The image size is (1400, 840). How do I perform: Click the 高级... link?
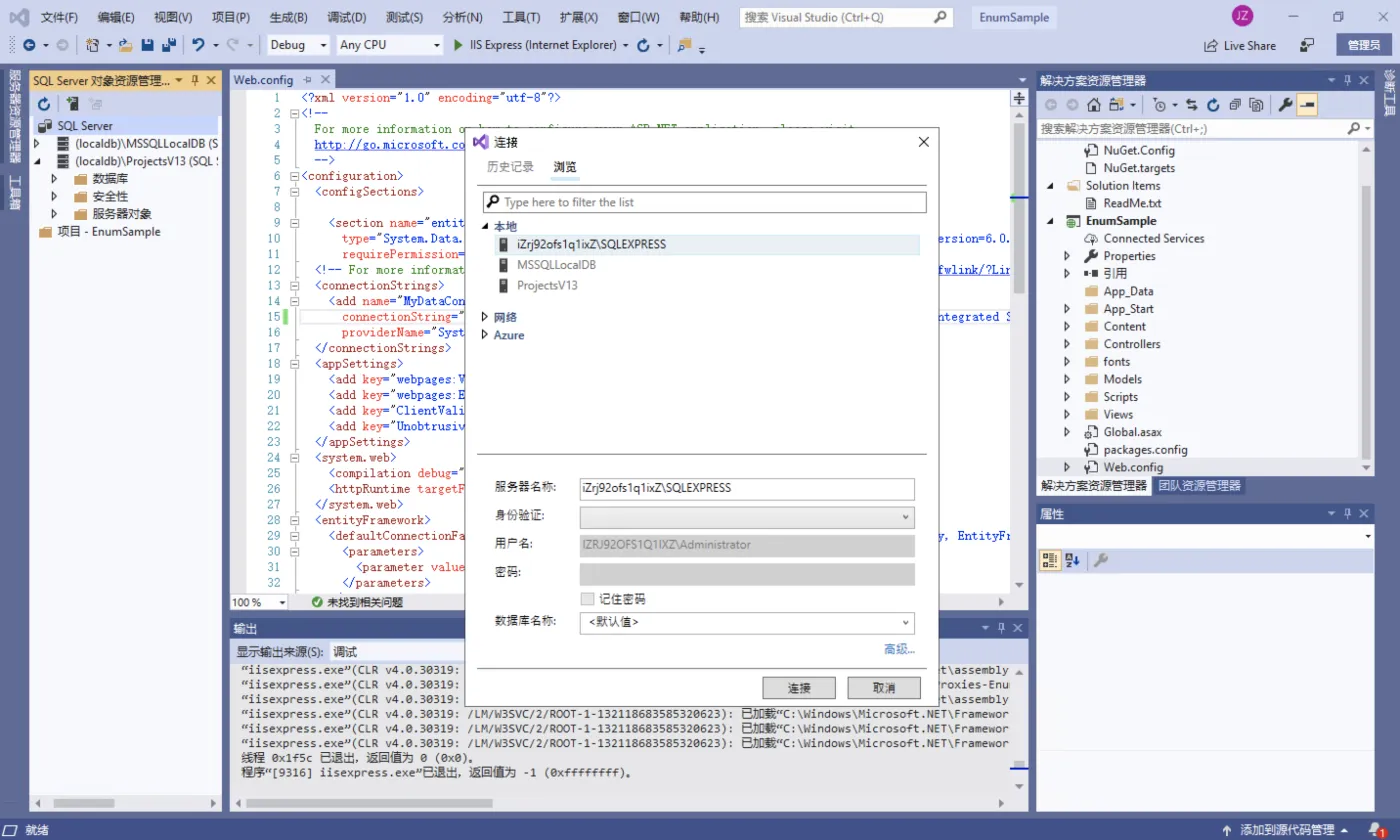pos(899,650)
